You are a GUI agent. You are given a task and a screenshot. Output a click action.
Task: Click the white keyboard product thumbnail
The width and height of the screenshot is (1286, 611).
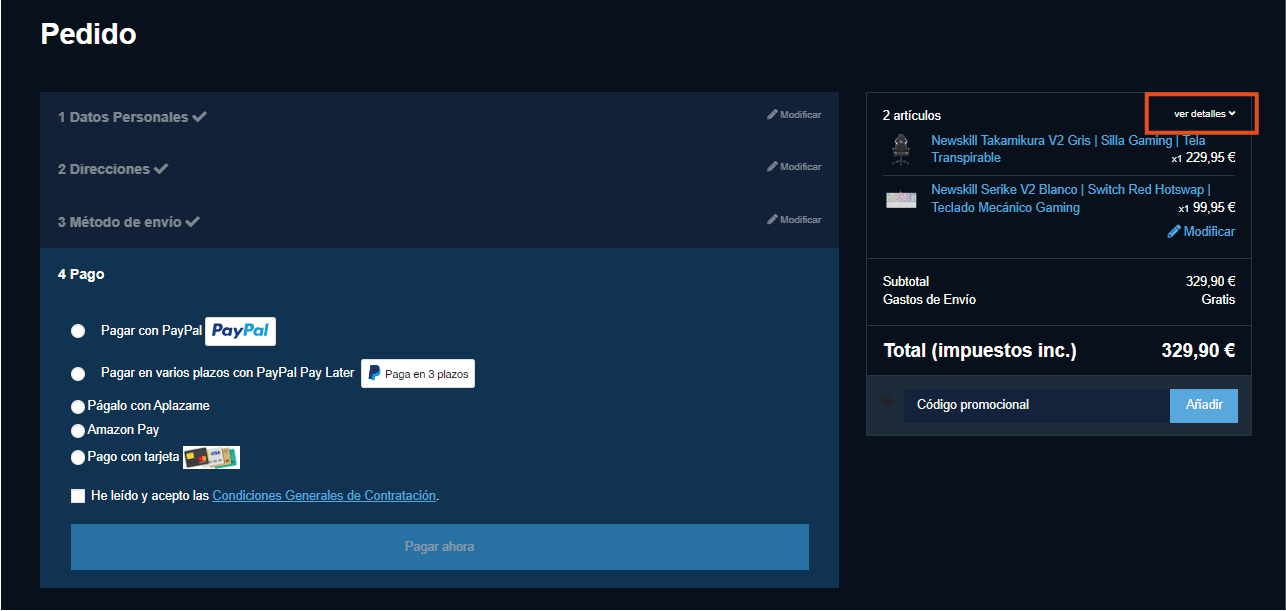[901, 199]
